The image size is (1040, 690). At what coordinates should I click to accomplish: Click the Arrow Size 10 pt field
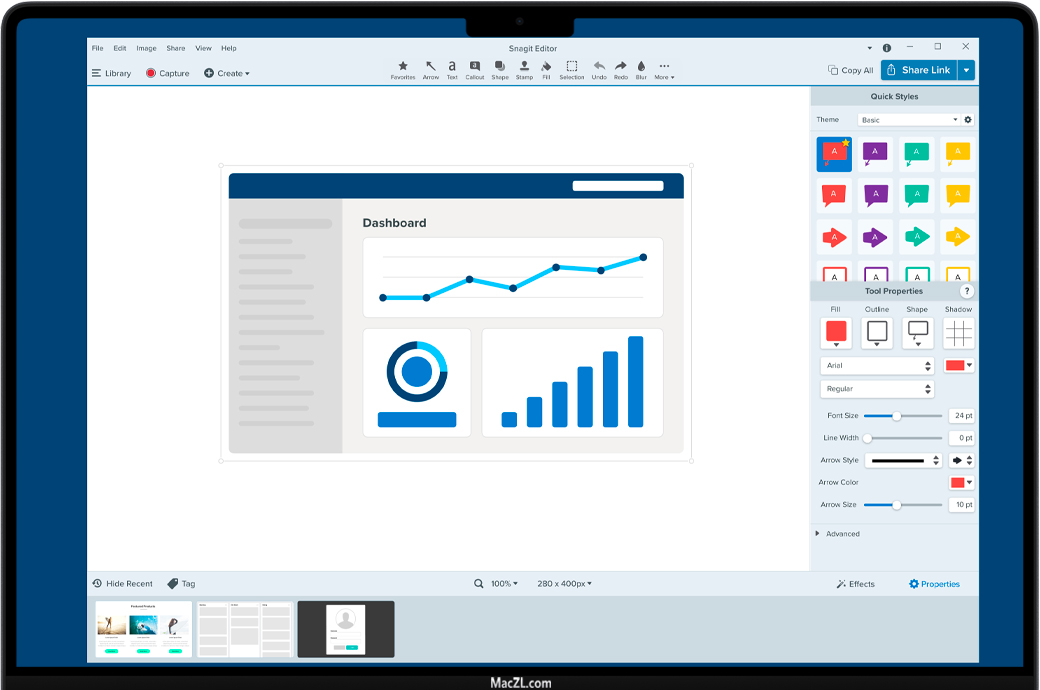pos(962,505)
